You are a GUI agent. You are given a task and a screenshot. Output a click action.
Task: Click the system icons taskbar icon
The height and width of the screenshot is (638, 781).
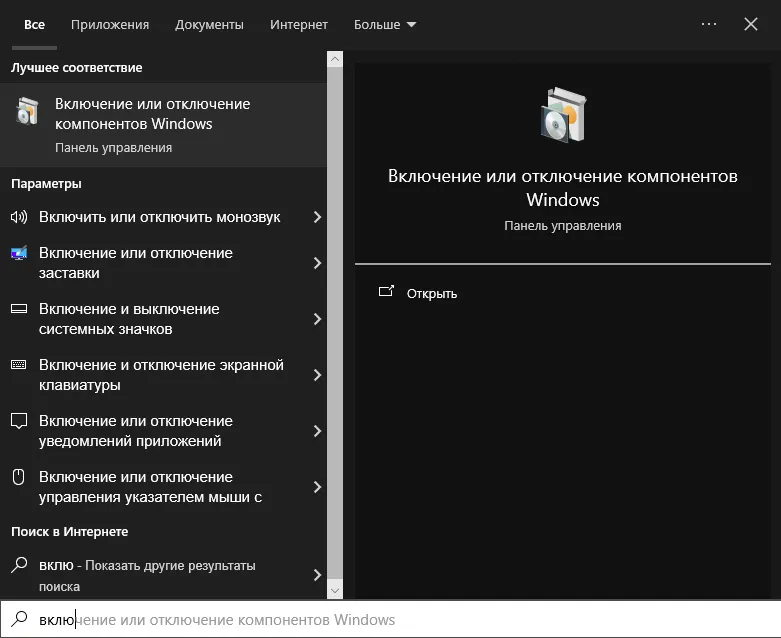(x=19, y=309)
